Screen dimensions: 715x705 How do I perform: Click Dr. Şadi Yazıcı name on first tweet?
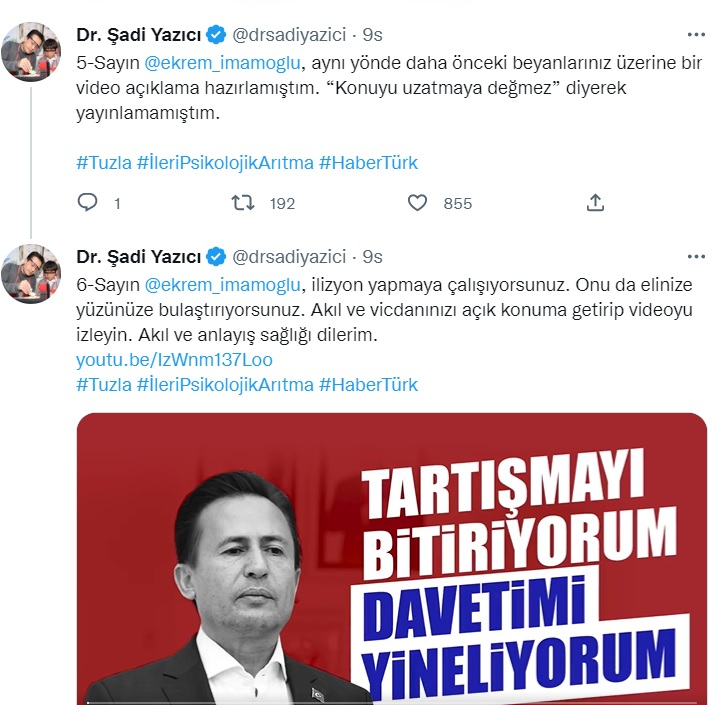pos(139,35)
